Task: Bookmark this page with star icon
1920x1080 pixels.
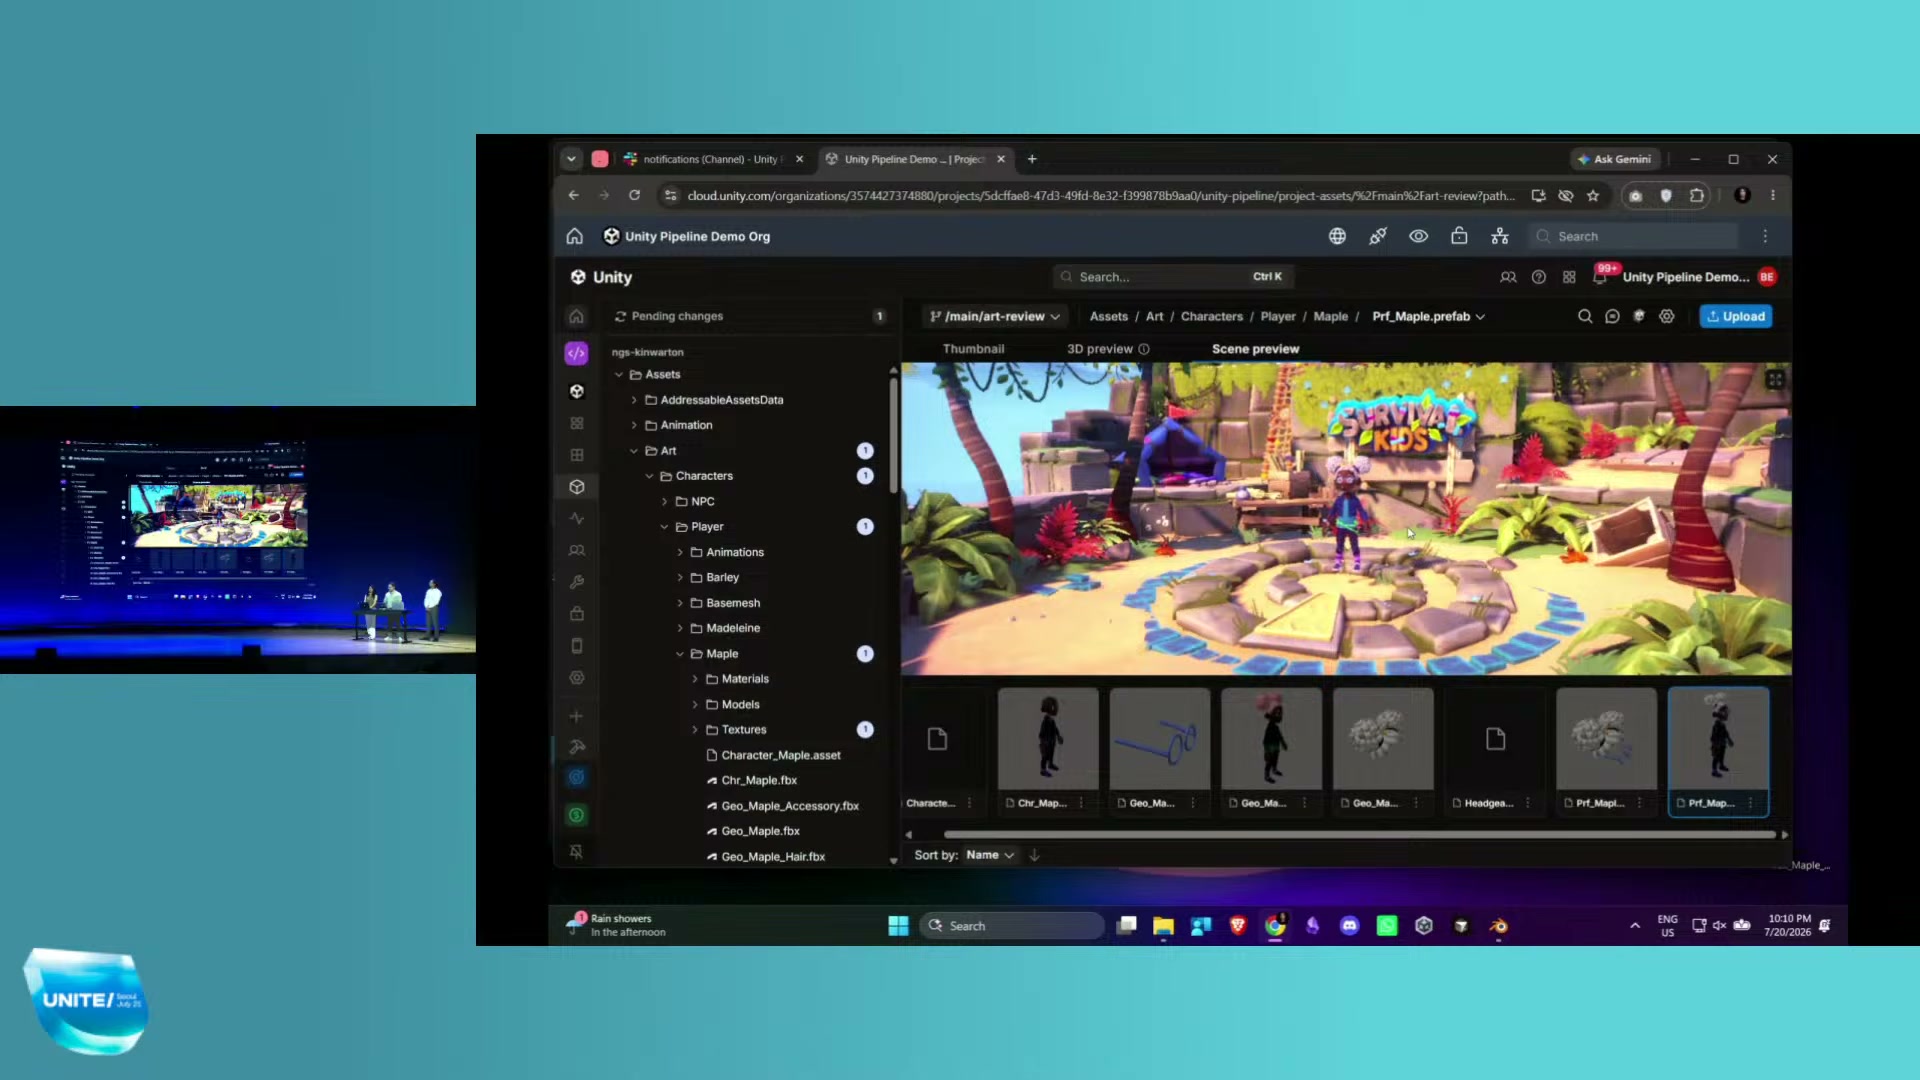Action: 1593,196
